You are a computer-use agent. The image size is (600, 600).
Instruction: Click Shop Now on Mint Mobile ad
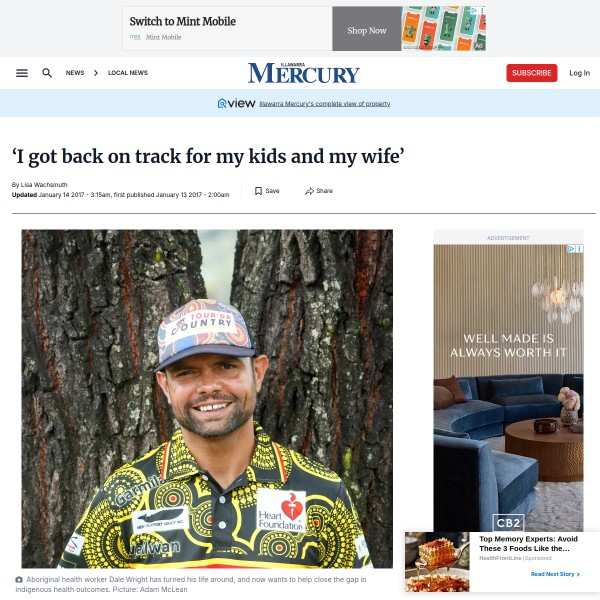[x=367, y=31]
